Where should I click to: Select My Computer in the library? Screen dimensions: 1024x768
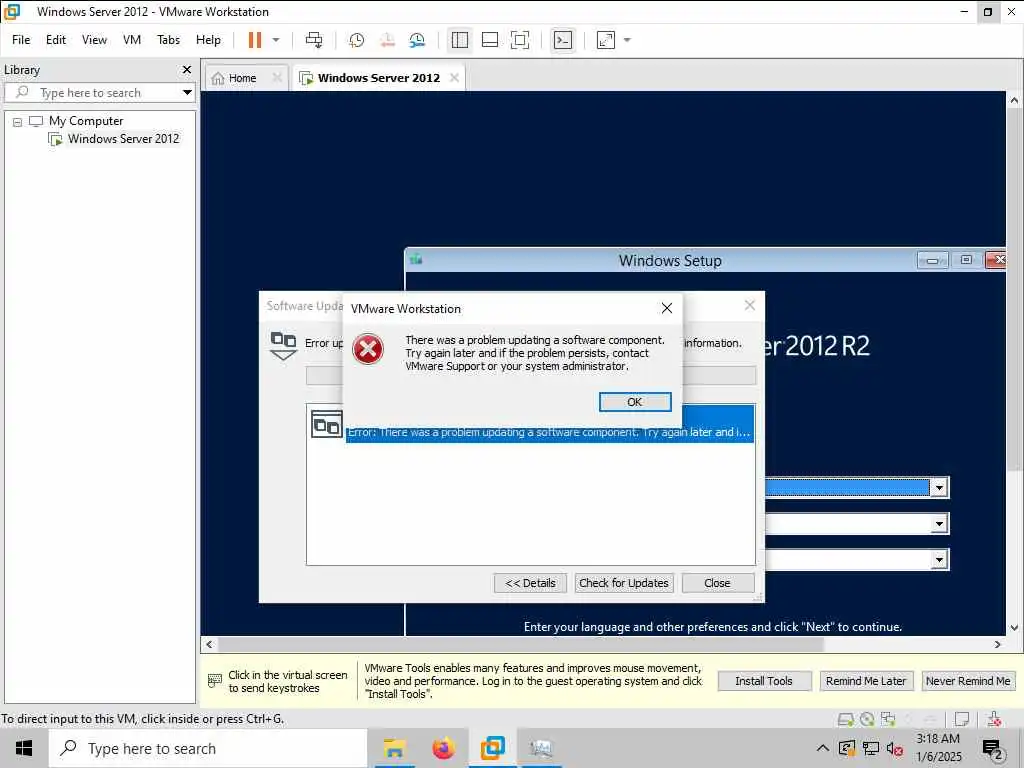(x=86, y=121)
